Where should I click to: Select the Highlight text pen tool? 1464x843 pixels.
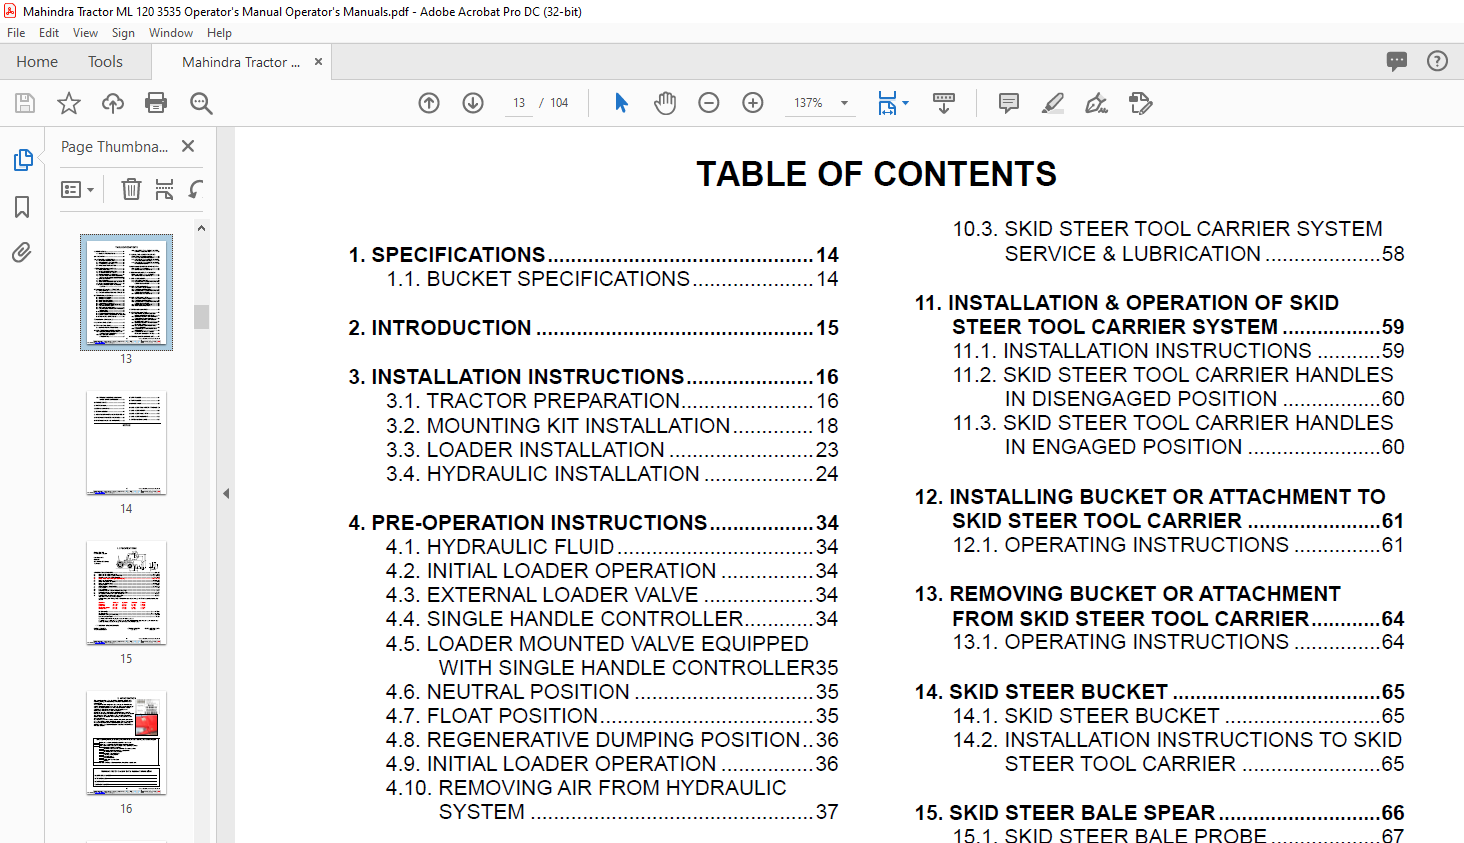[1053, 103]
